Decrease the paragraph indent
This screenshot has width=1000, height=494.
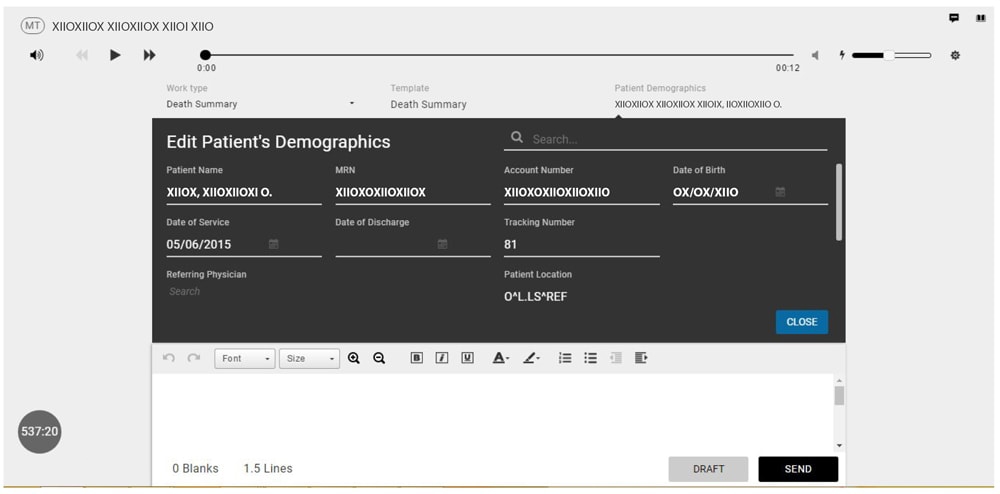pos(615,358)
